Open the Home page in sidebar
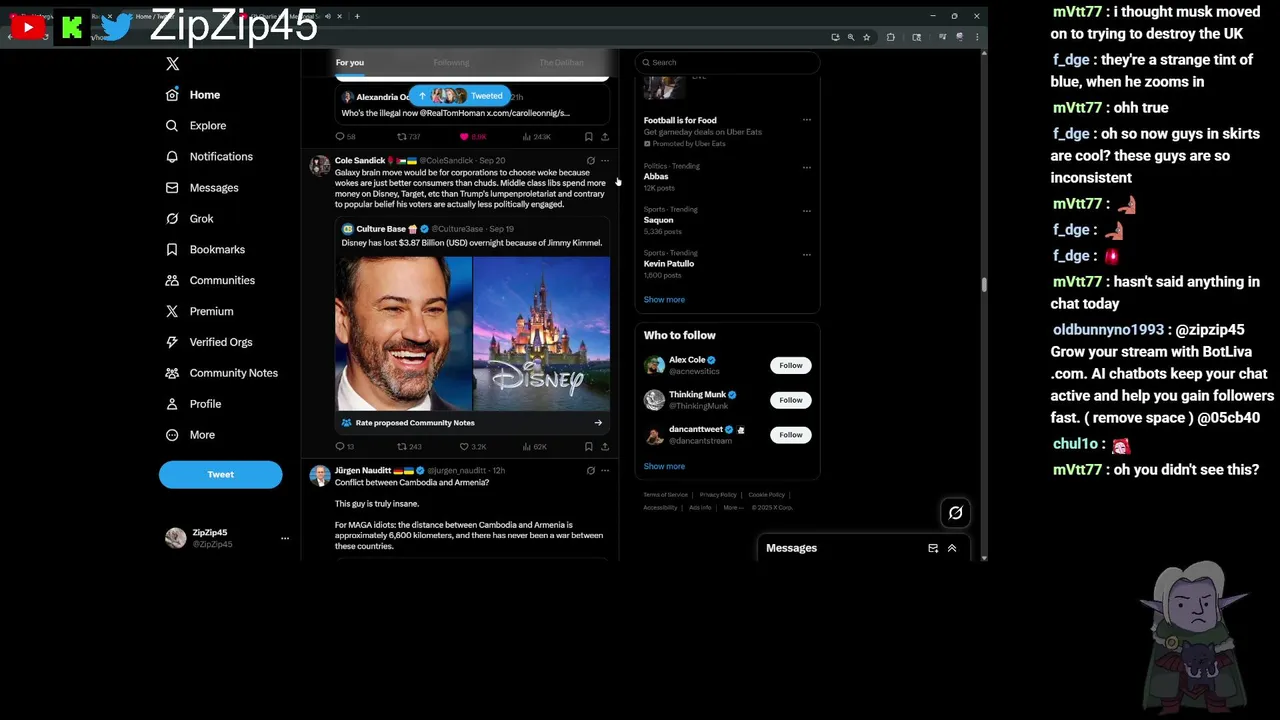1280x720 pixels. 193,95
